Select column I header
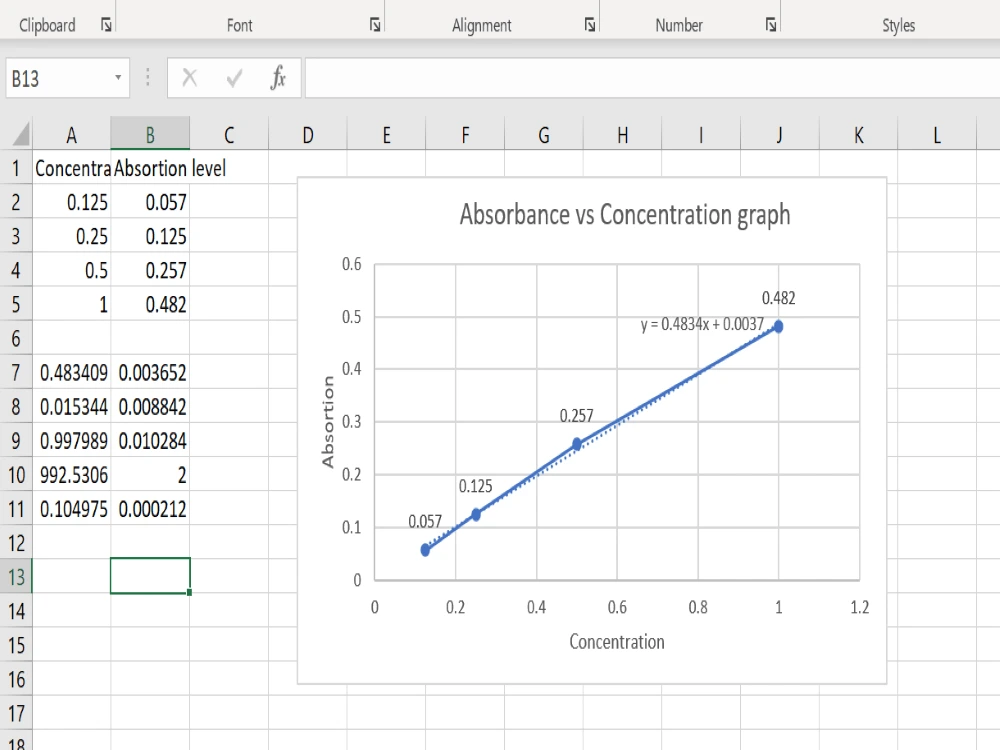1000x750 pixels. 701,135
